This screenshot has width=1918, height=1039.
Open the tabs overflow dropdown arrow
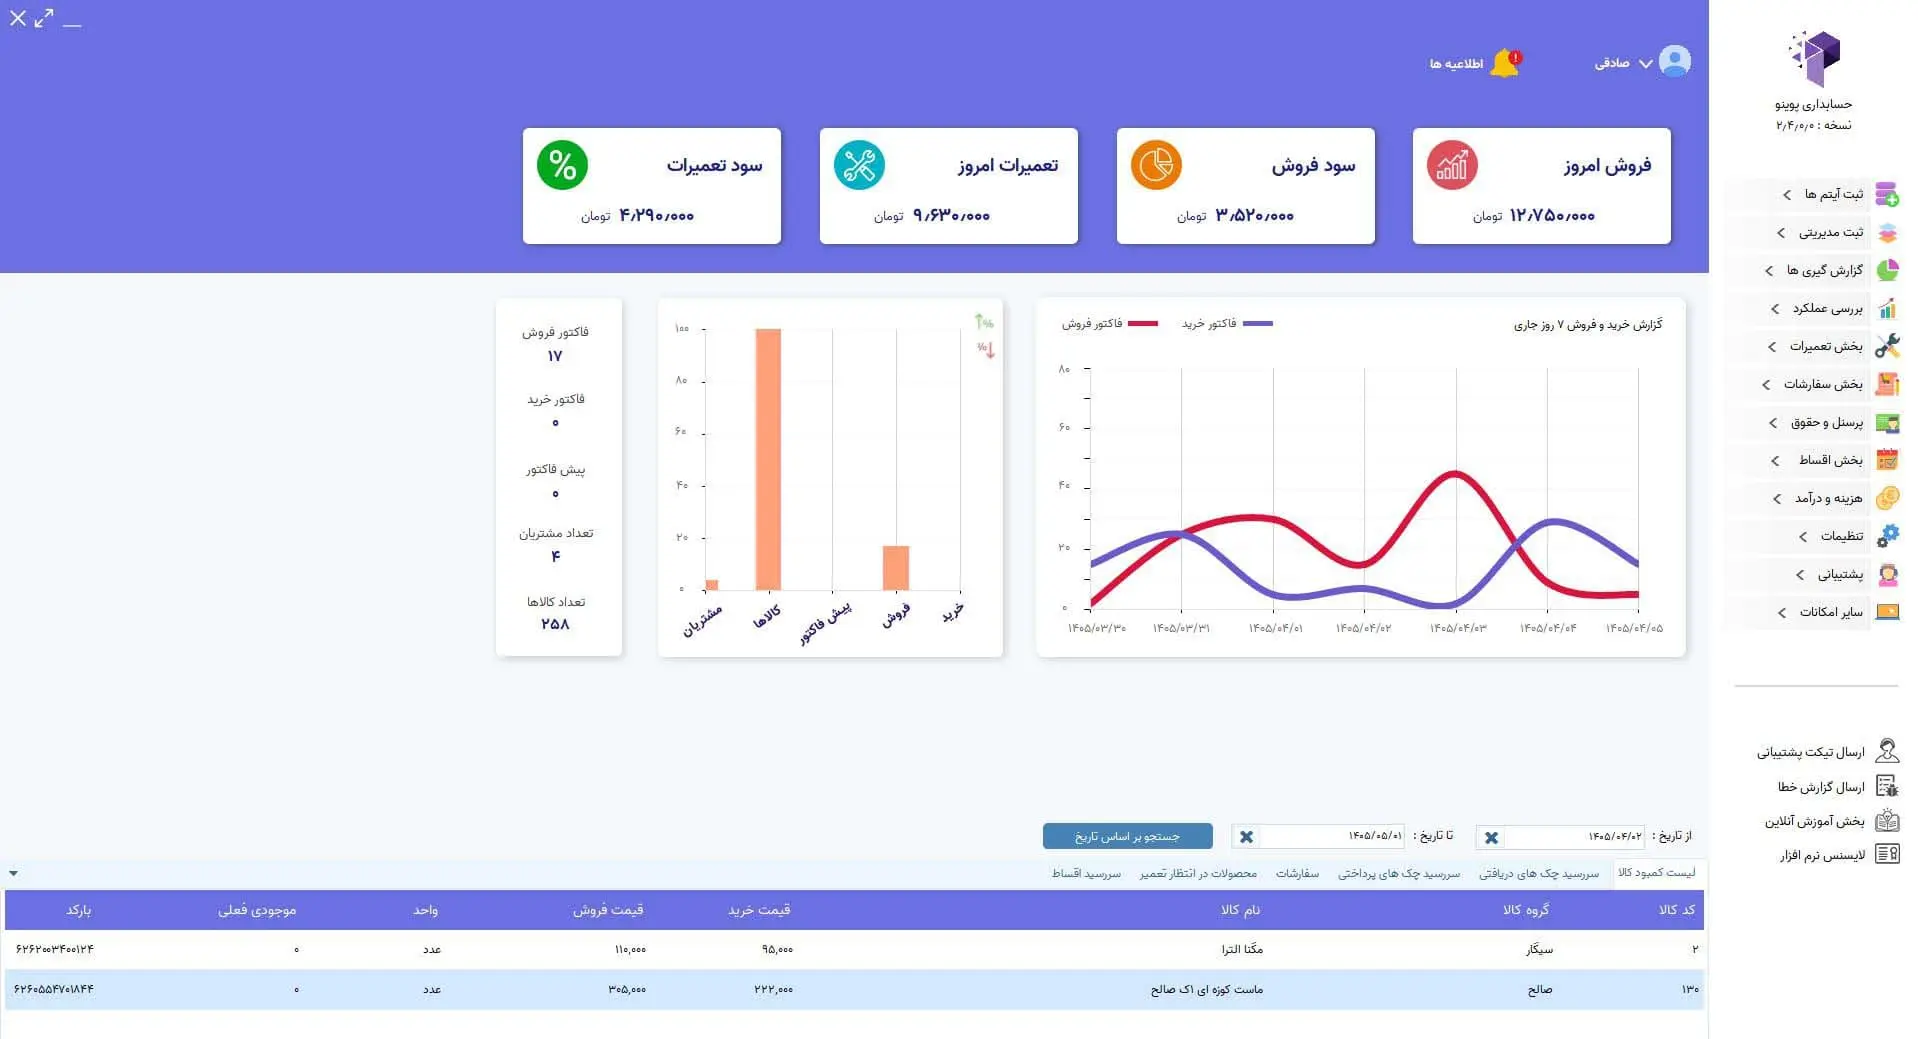coord(13,873)
